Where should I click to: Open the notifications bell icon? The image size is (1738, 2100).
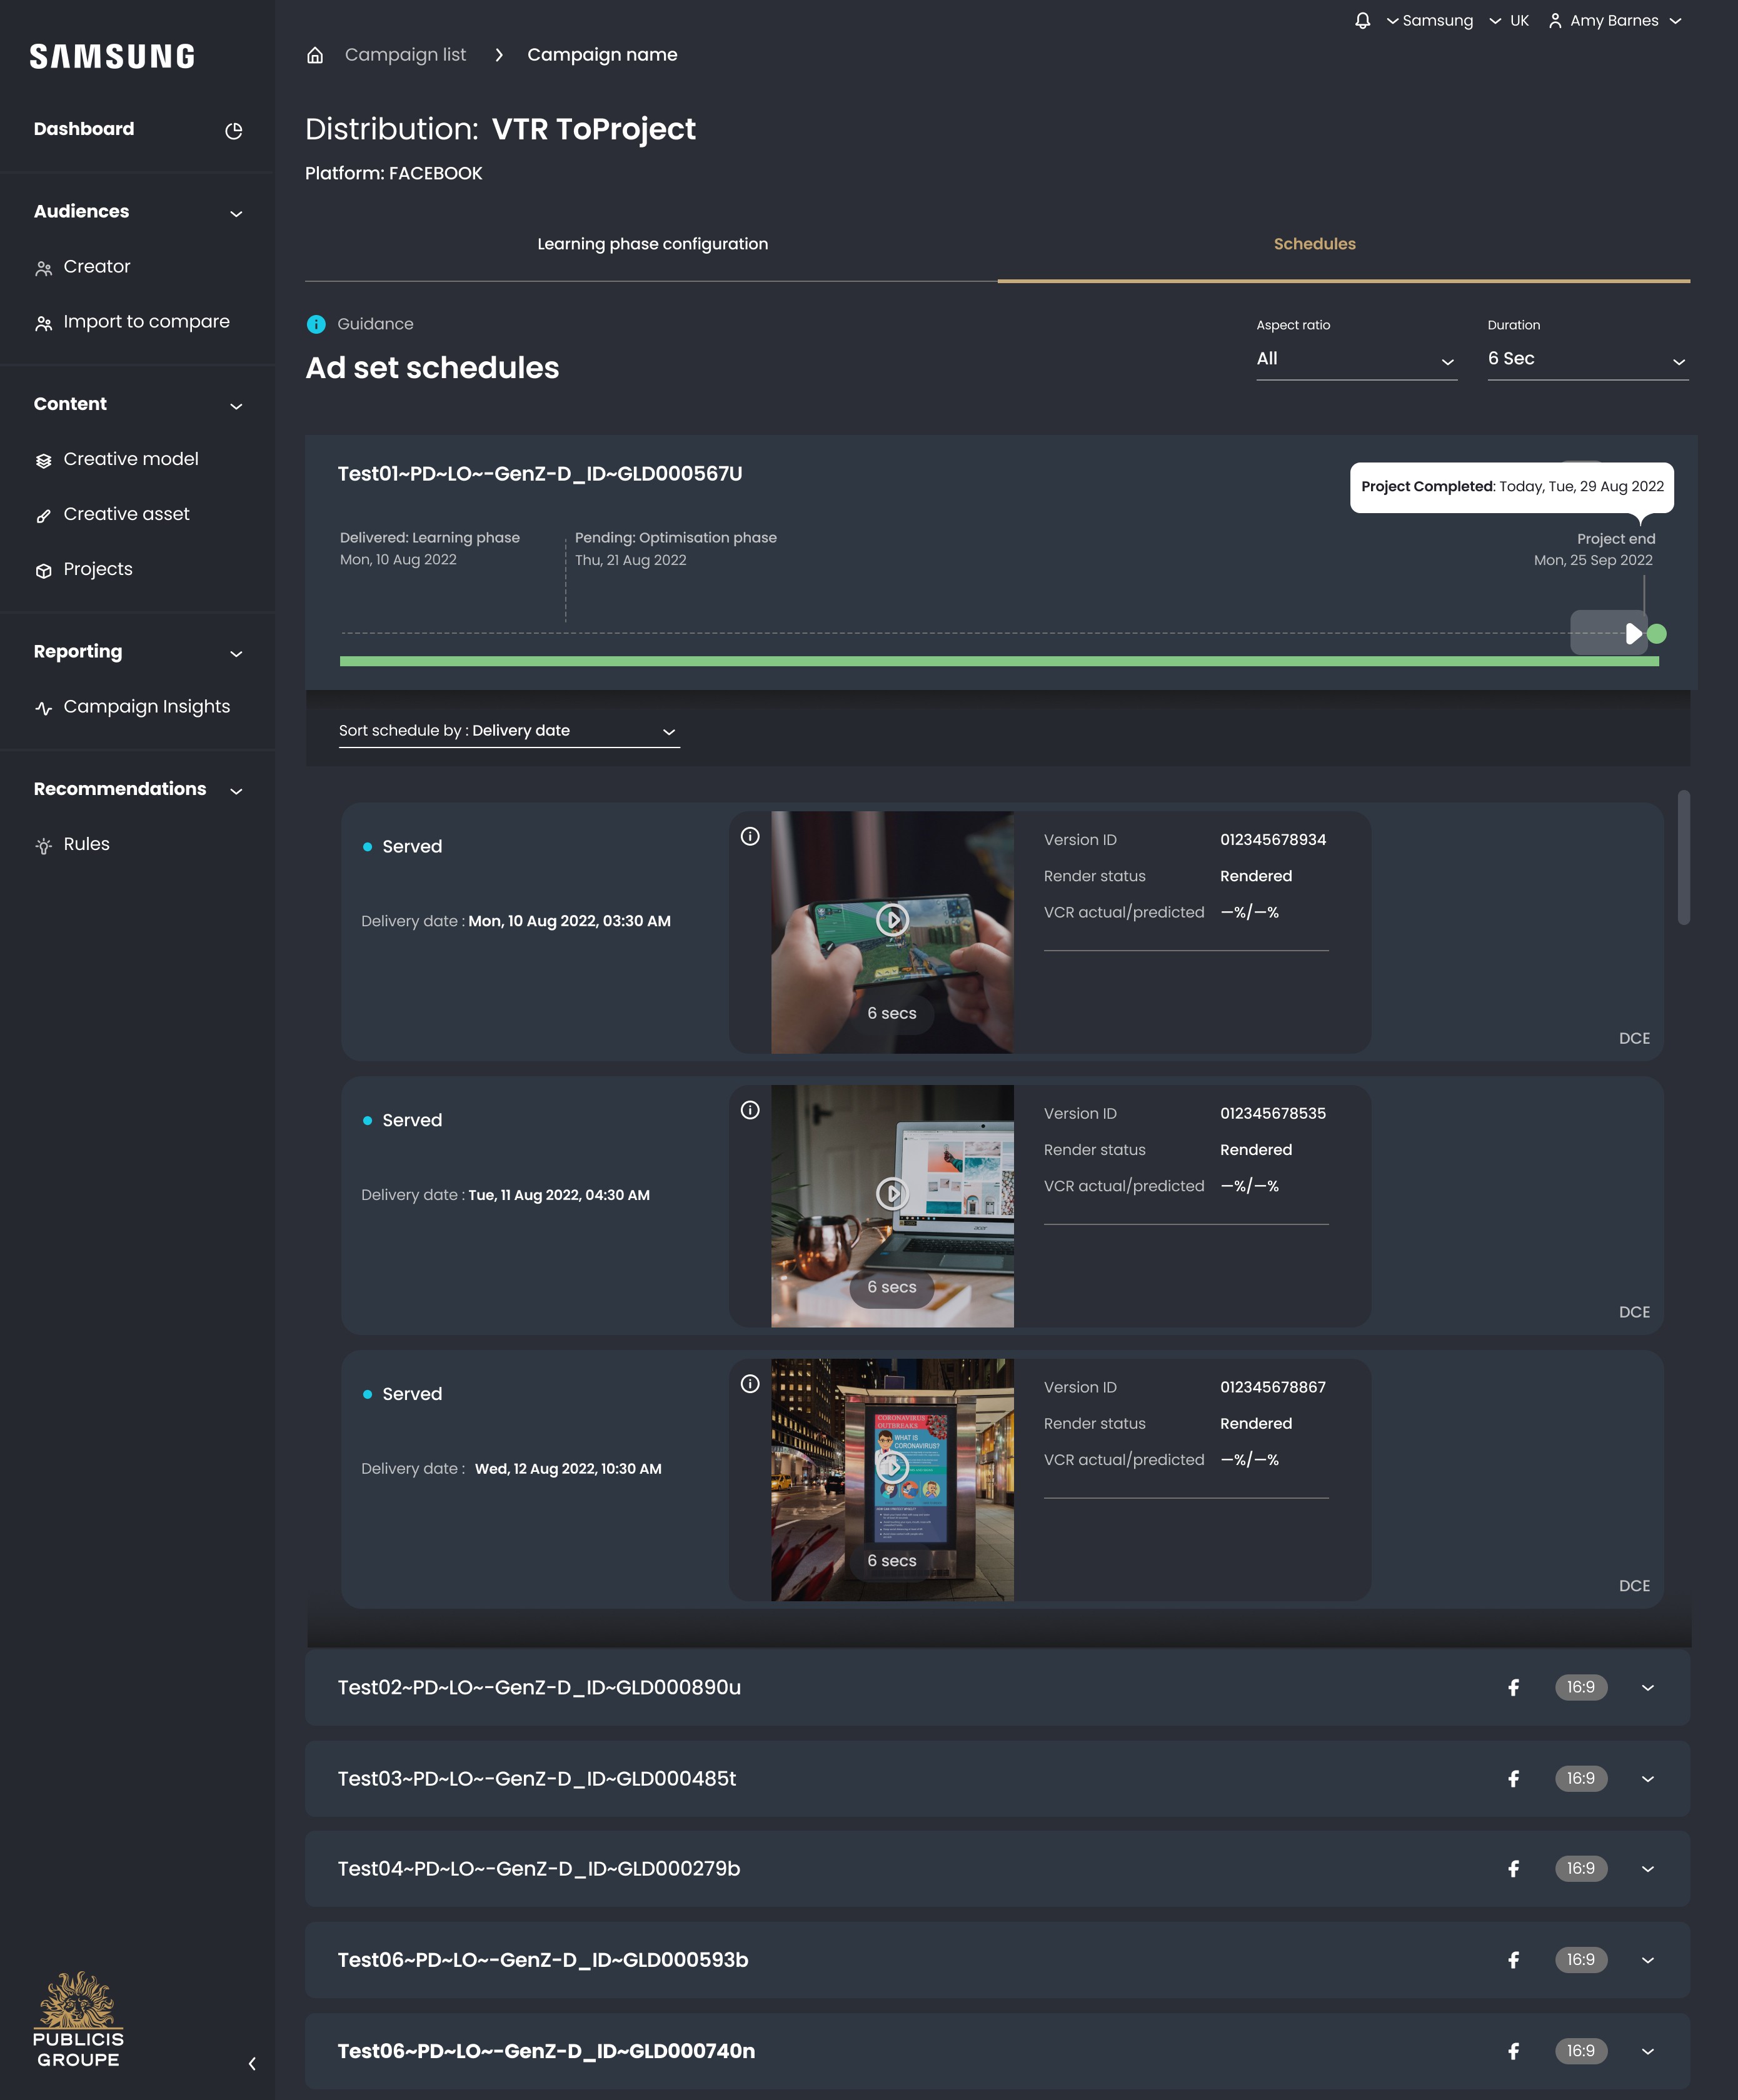1362,21
